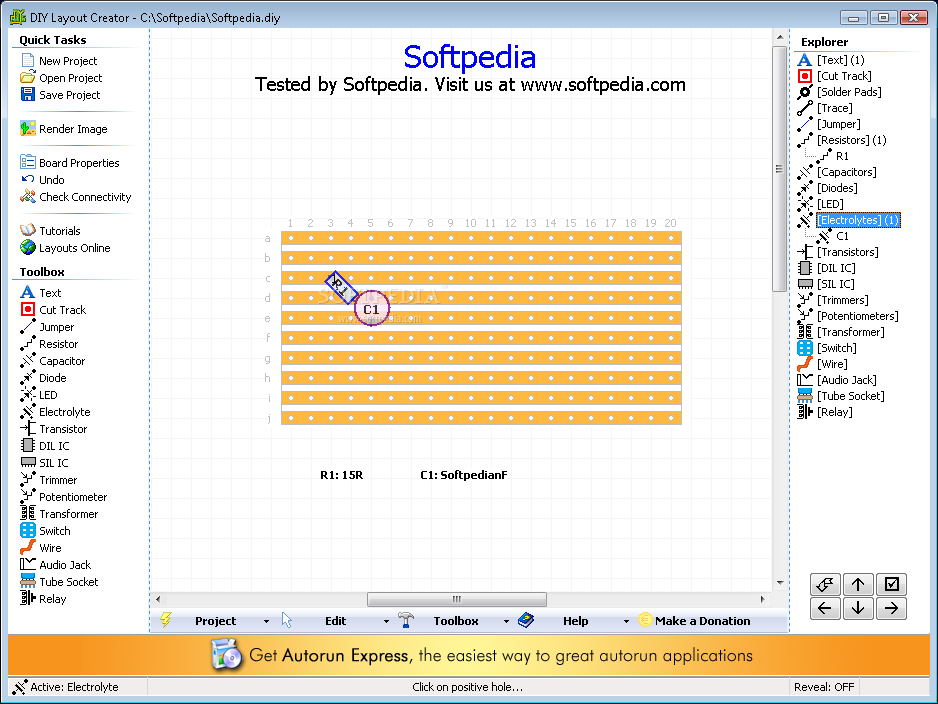Click New Project in Quick Tasks
This screenshot has width=938, height=704.
59,61
